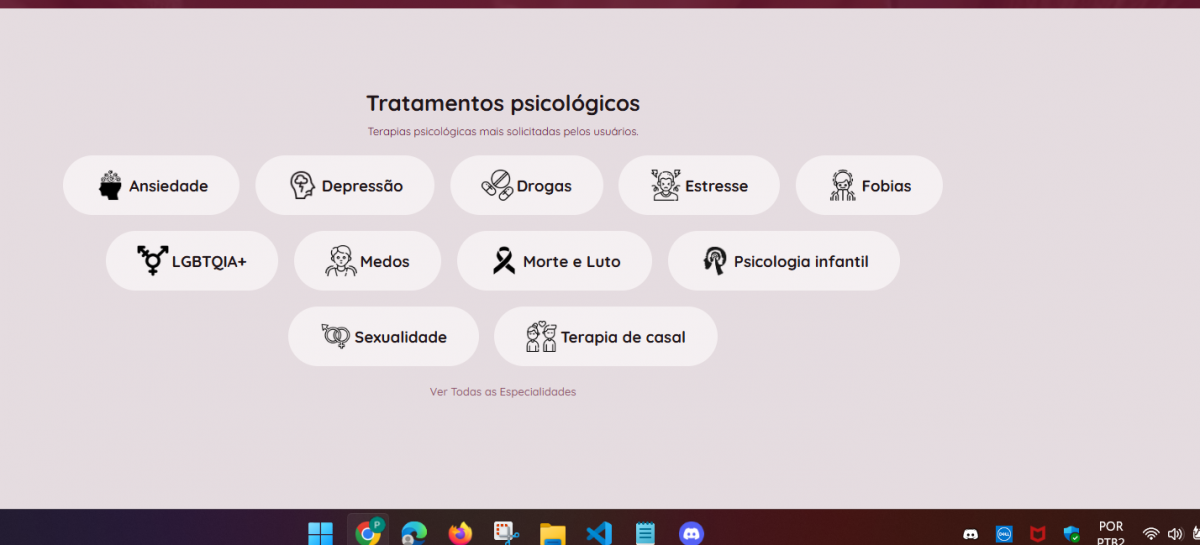Open Discord from the taskbar
Viewport: 1200px width, 545px height.
(x=691, y=533)
